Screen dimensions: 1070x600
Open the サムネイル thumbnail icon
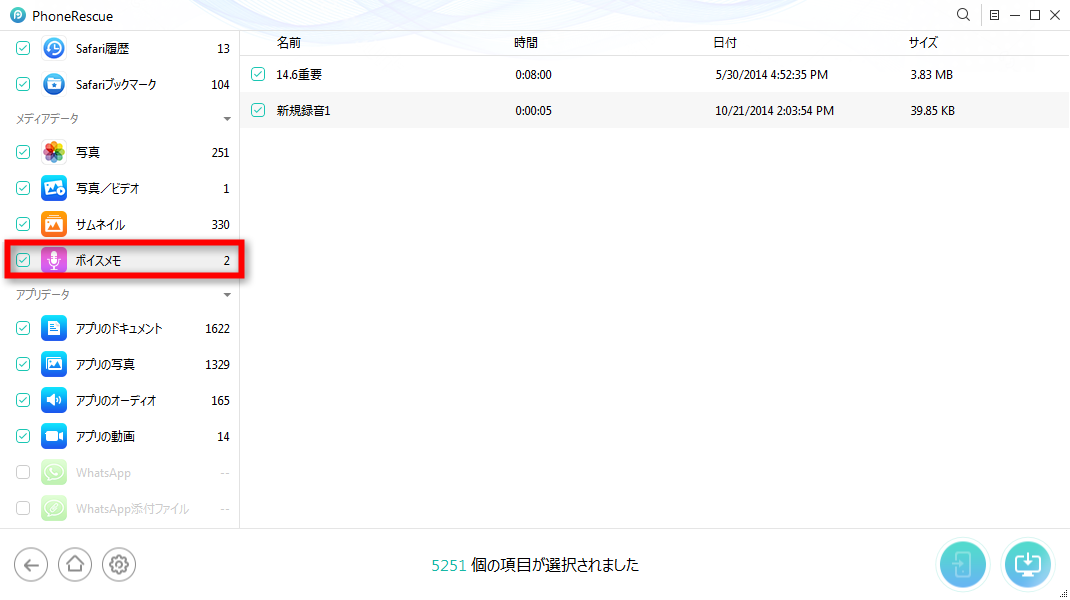pos(54,224)
